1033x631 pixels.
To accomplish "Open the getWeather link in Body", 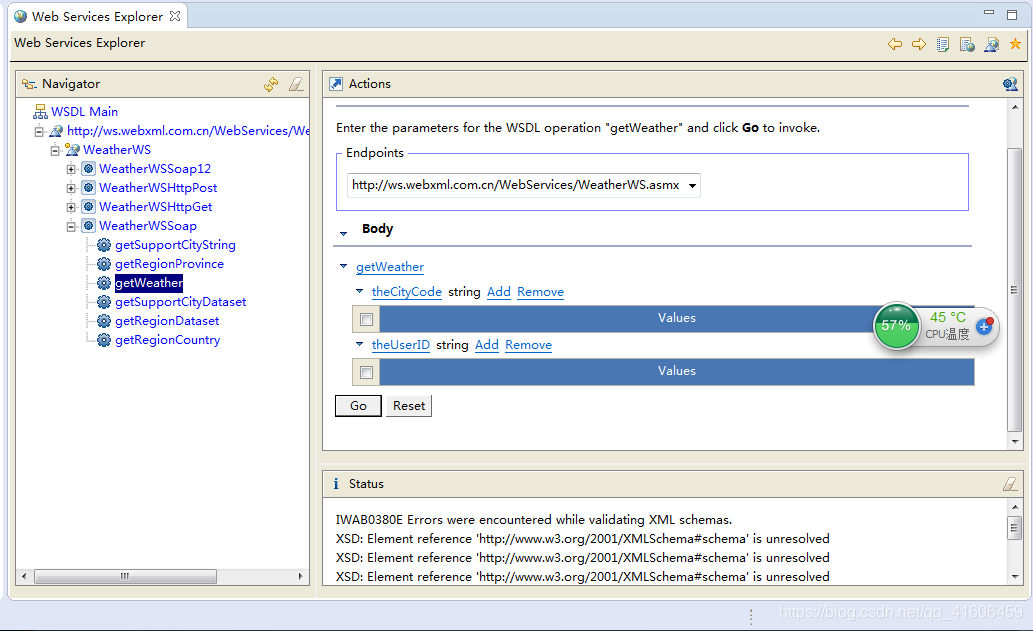I will pyautogui.click(x=390, y=267).
